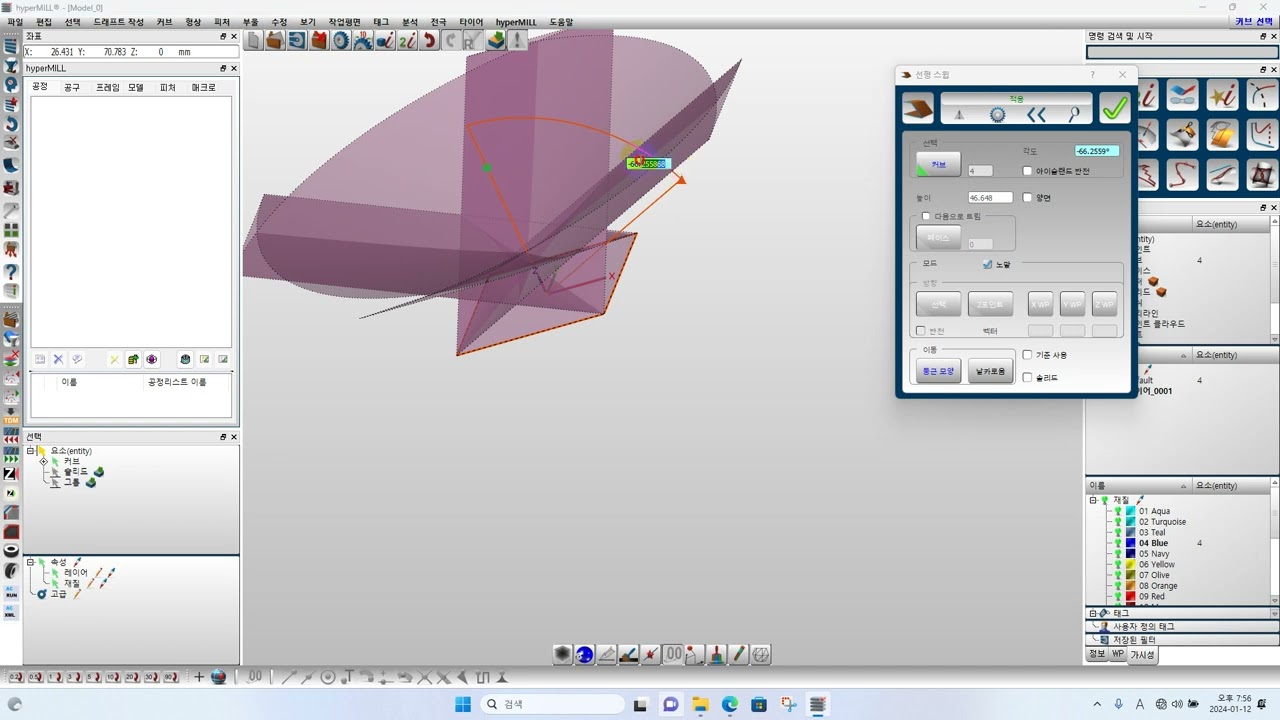Select the 05 Navy color swatch
This screenshot has height=720, width=1280.
(1130, 554)
